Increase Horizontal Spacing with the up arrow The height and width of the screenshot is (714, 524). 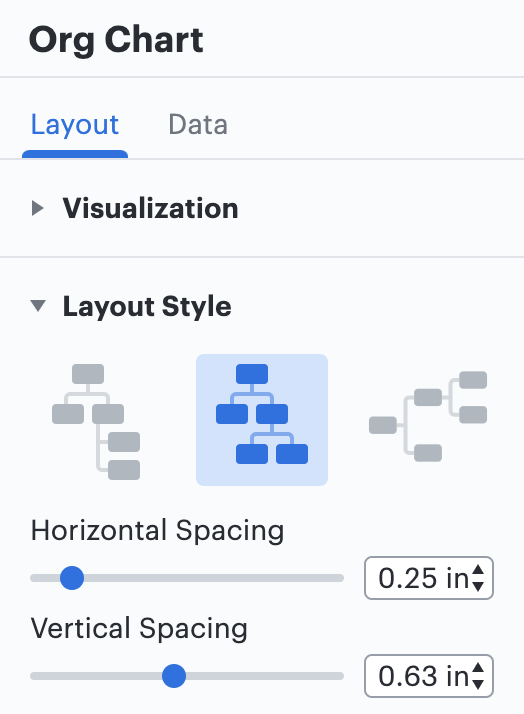pyautogui.click(x=478, y=570)
